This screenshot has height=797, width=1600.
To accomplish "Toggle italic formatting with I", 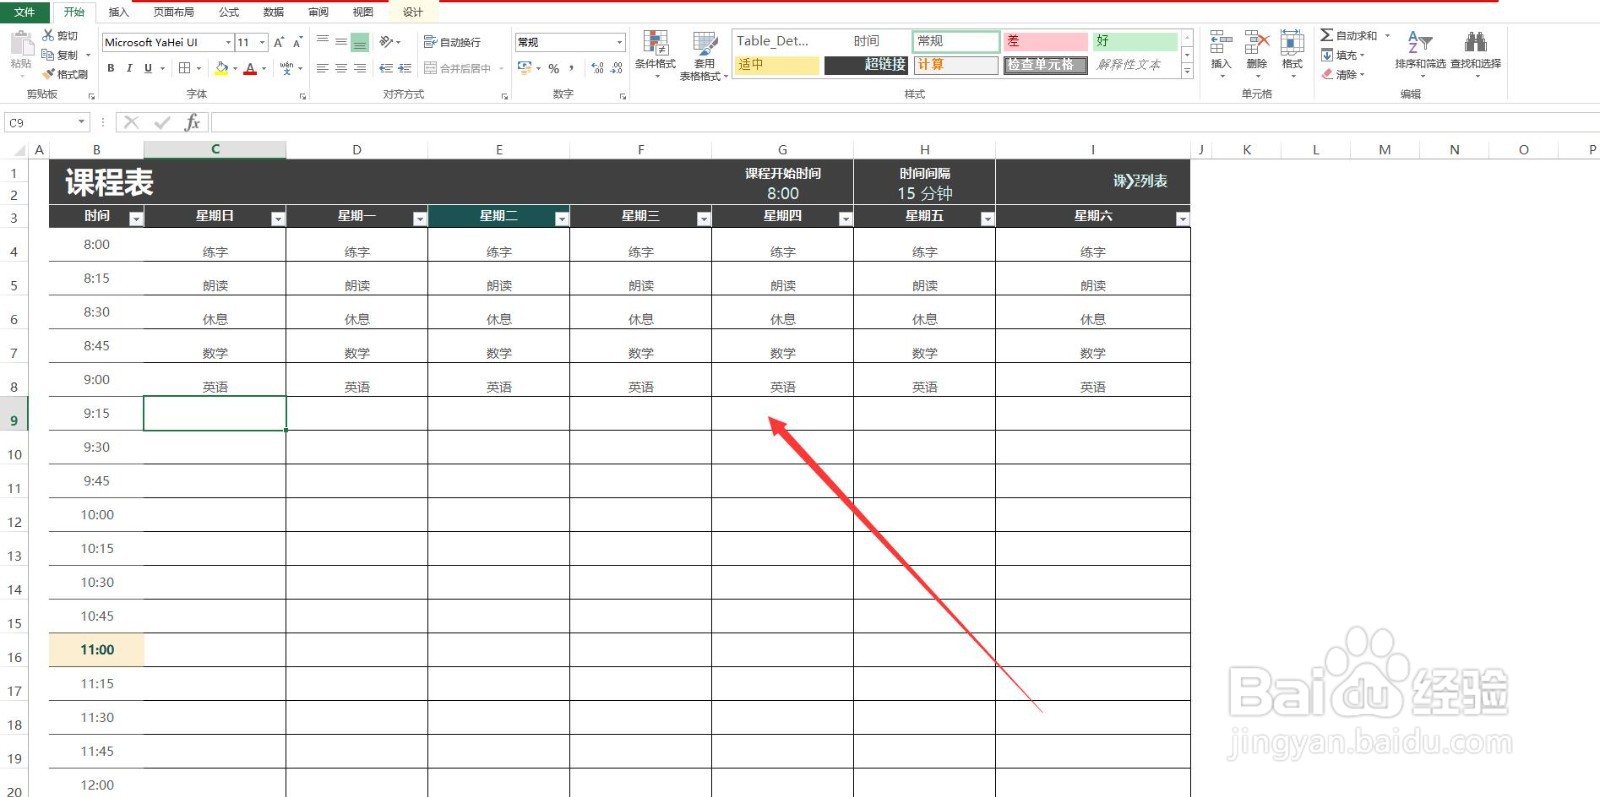I will [x=129, y=68].
